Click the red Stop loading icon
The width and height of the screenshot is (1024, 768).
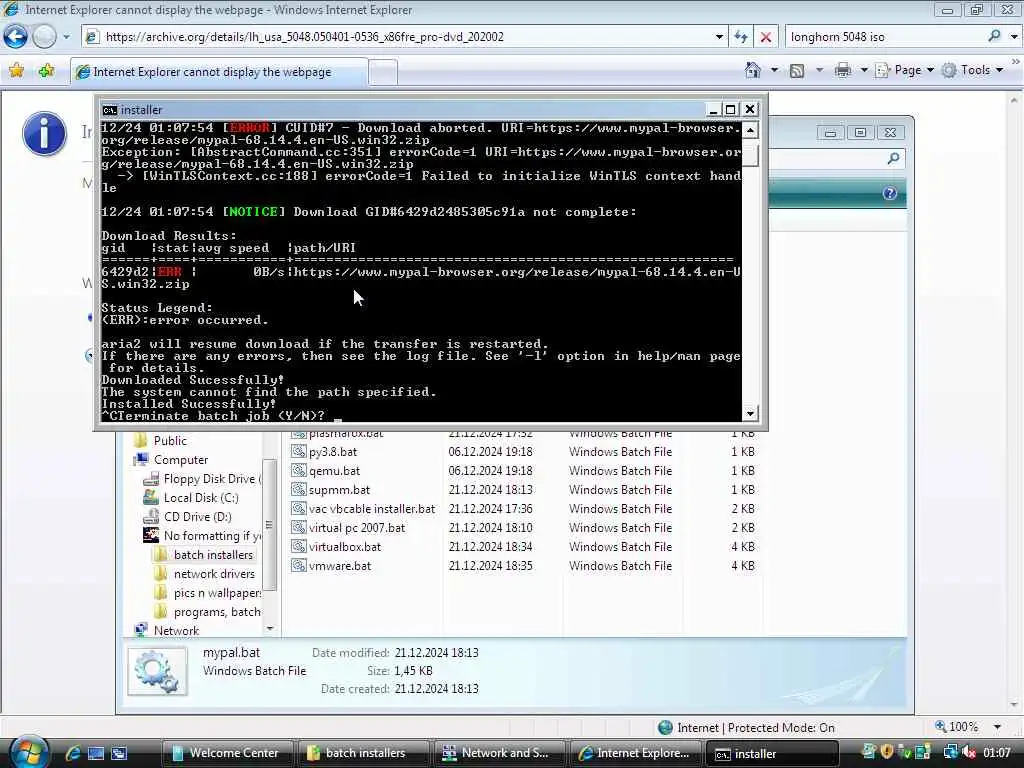tap(766, 37)
